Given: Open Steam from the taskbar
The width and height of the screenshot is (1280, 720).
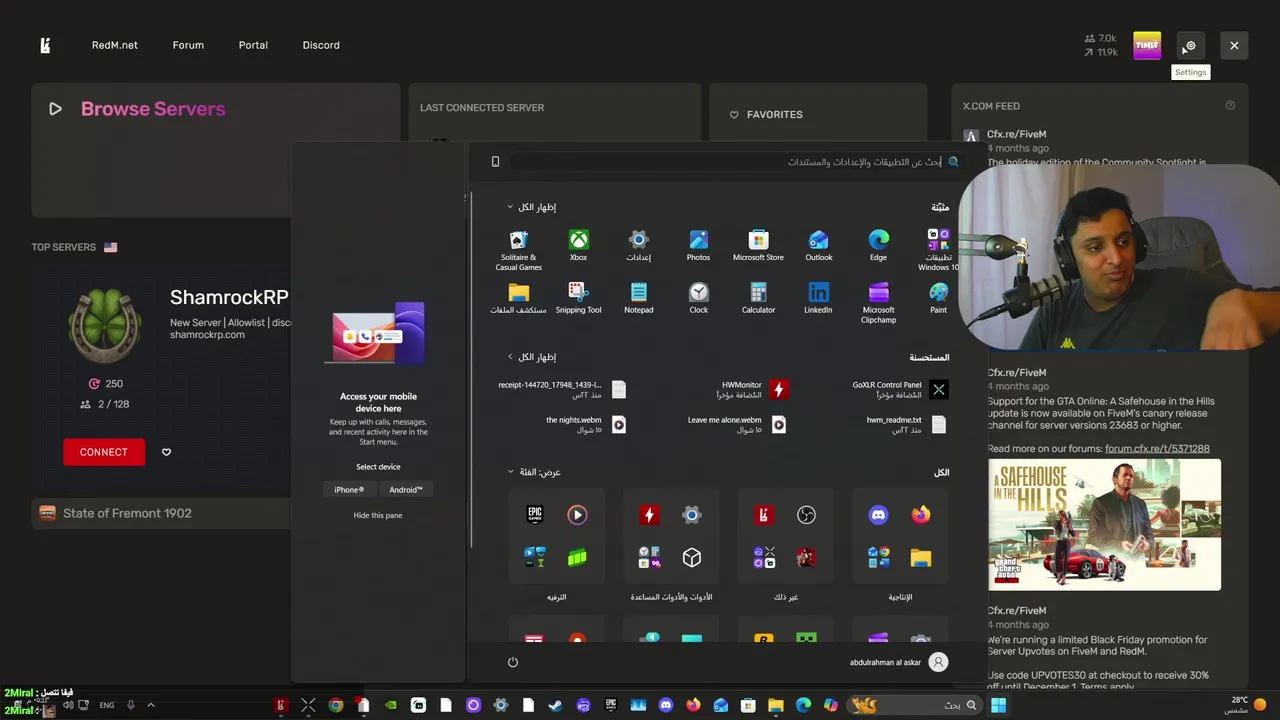Looking at the screenshot, I should (555, 705).
